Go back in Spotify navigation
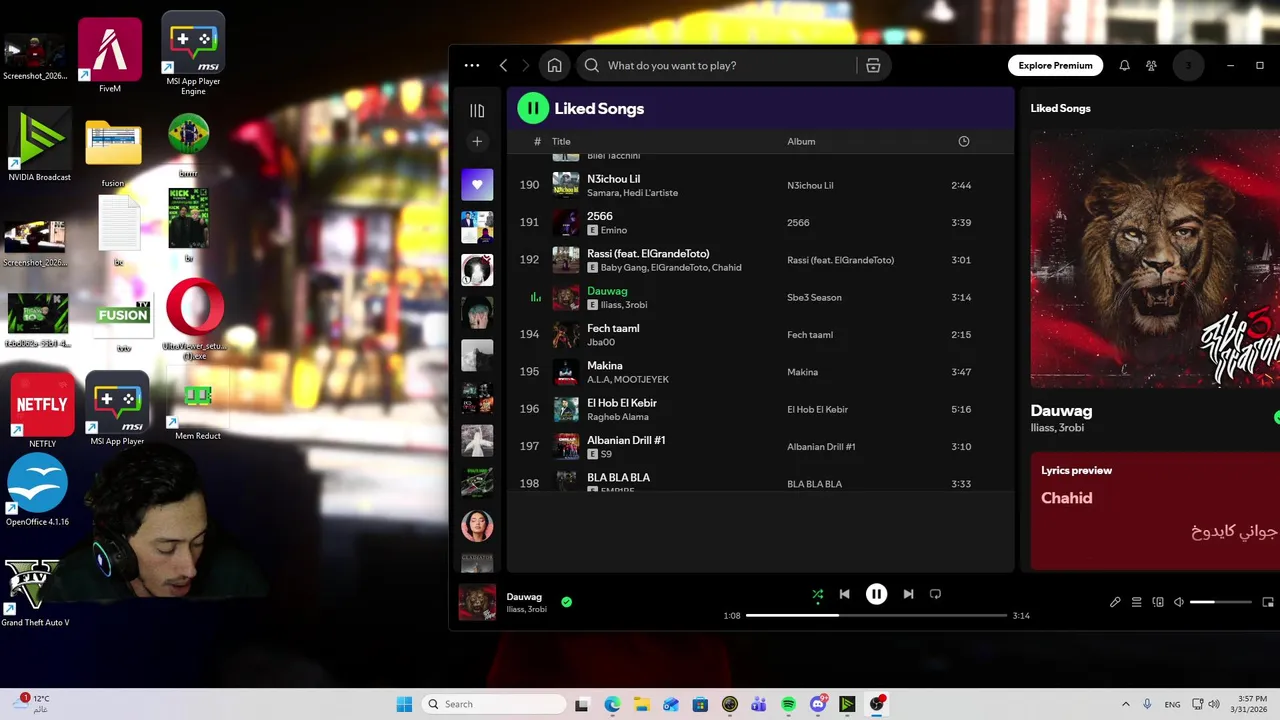This screenshot has width=1280, height=720. coord(503,65)
